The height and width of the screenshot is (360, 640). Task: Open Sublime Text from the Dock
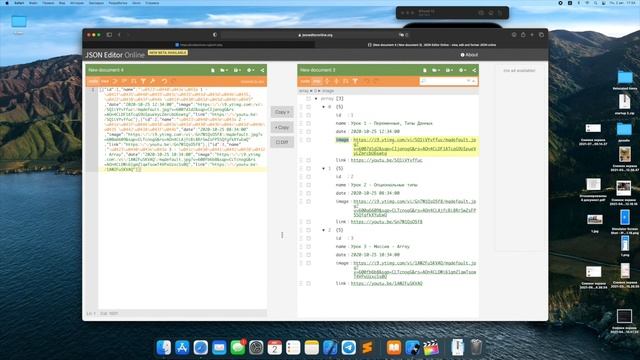[367, 347]
